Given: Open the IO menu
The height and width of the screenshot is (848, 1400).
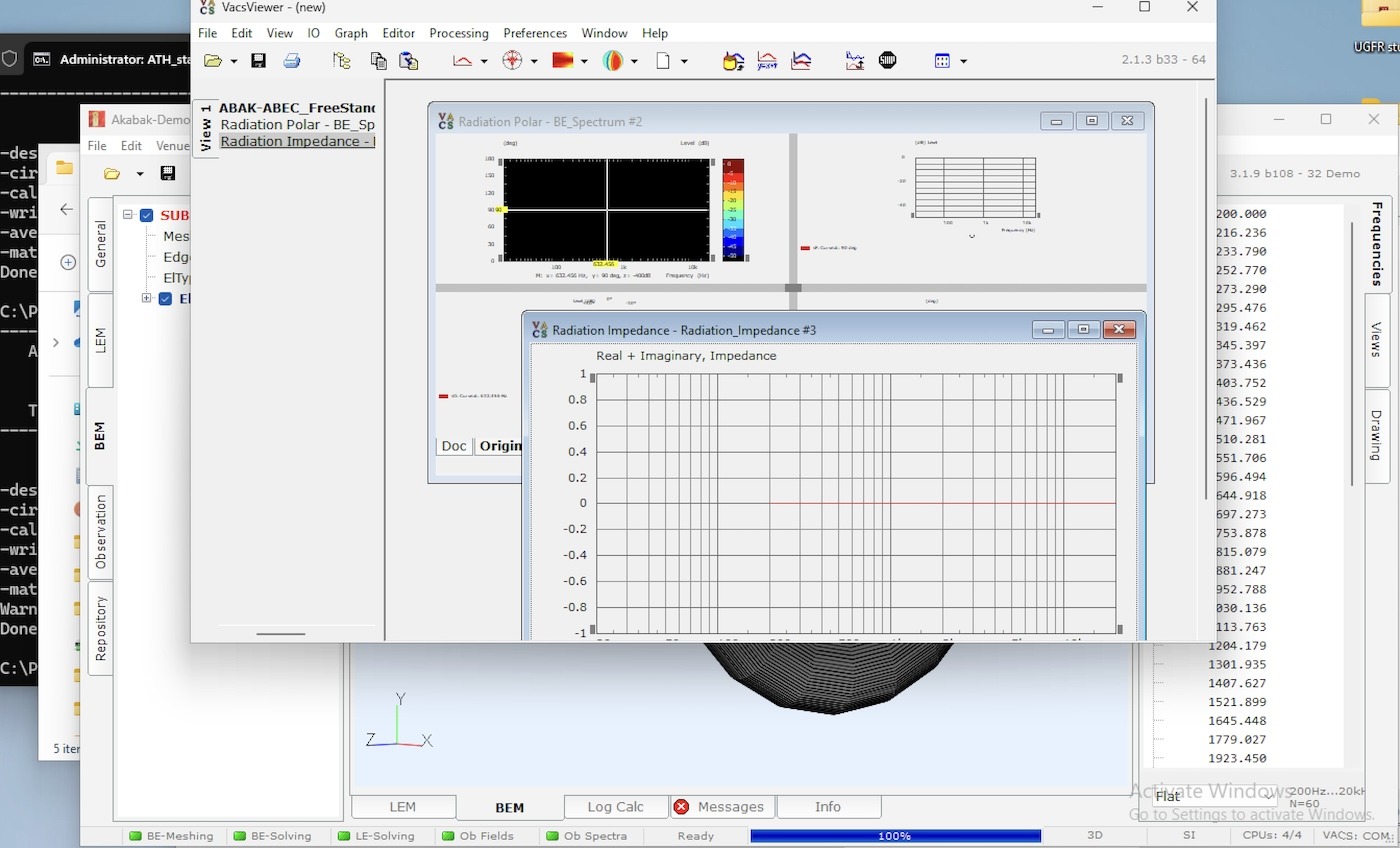Looking at the screenshot, I should click(x=313, y=33).
